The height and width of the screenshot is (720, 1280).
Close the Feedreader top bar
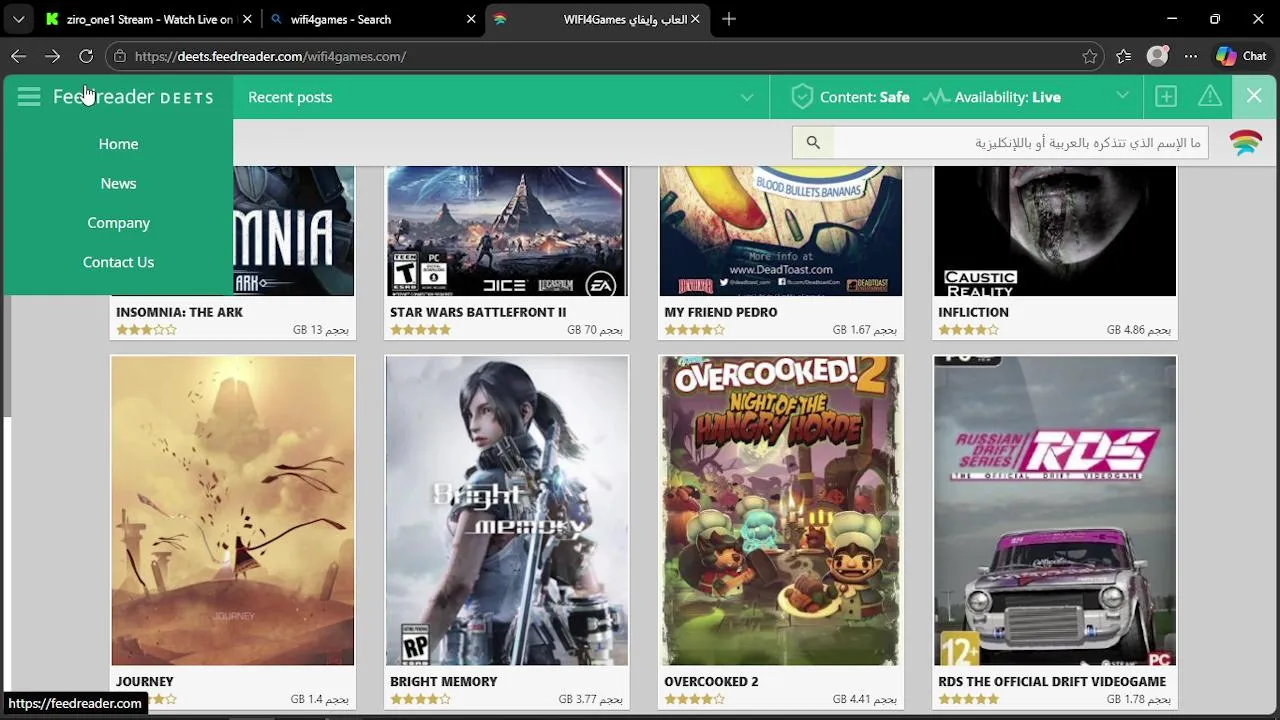(1254, 97)
